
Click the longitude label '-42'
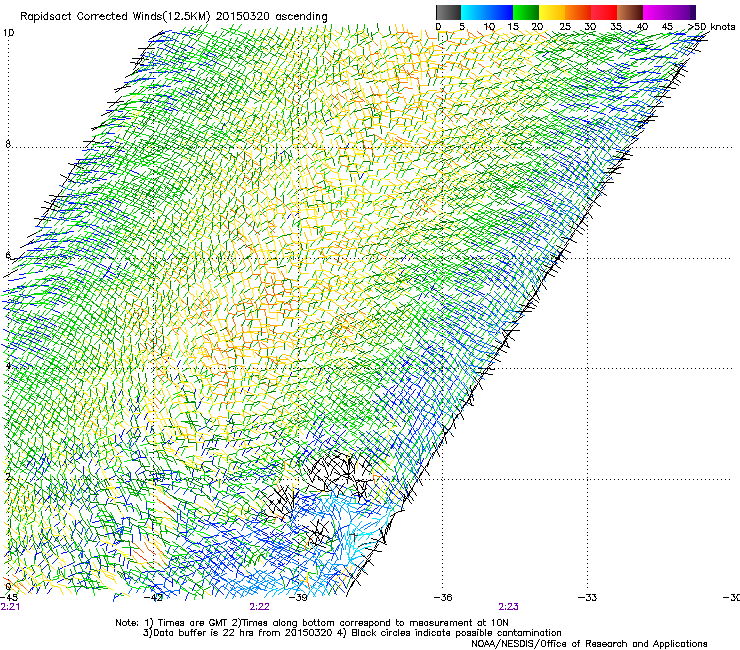(x=154, y=598)
